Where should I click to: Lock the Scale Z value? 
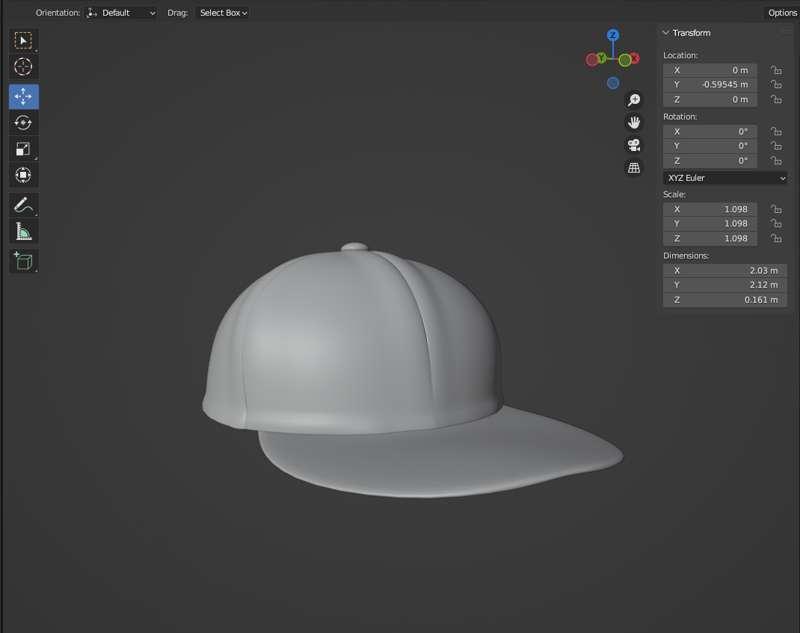tap(776, 238)
